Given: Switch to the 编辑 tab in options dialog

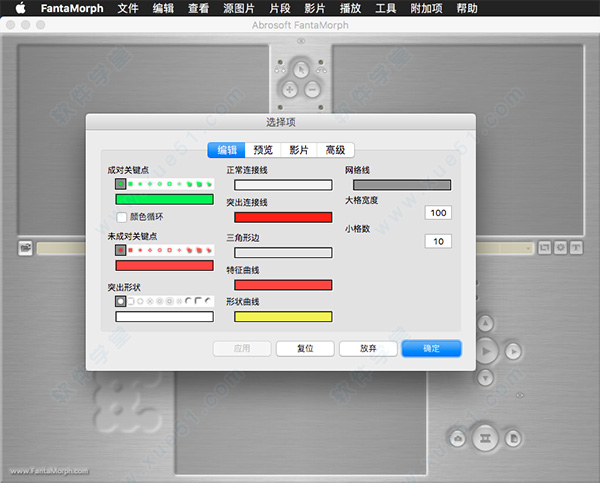Looking at the screenshot, I should point(227,150).
